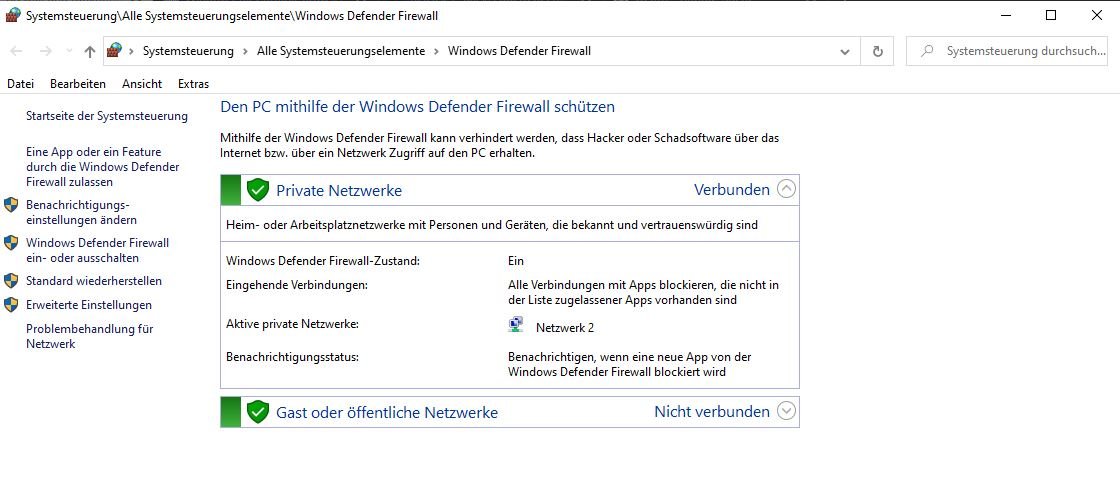The width and height of the screenshot is (1120, 479).
Task: Open the address bar history dropdown
Action: coord(845,51)
